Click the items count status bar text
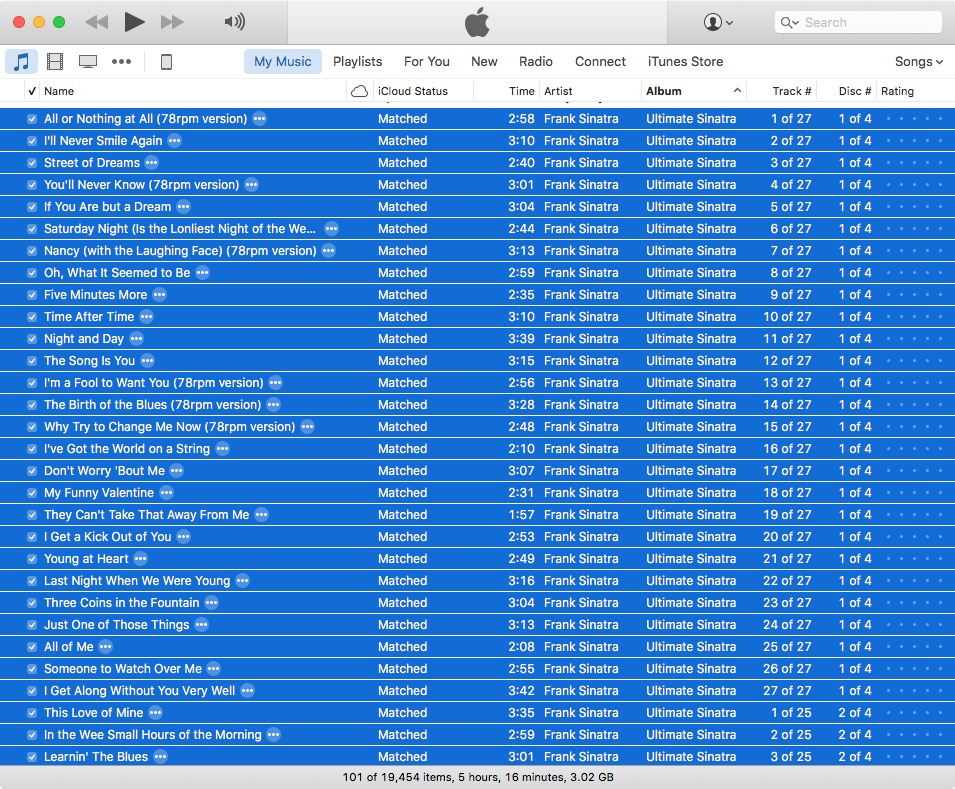Viewport: 955px width, 789px height. coord(478,777)
